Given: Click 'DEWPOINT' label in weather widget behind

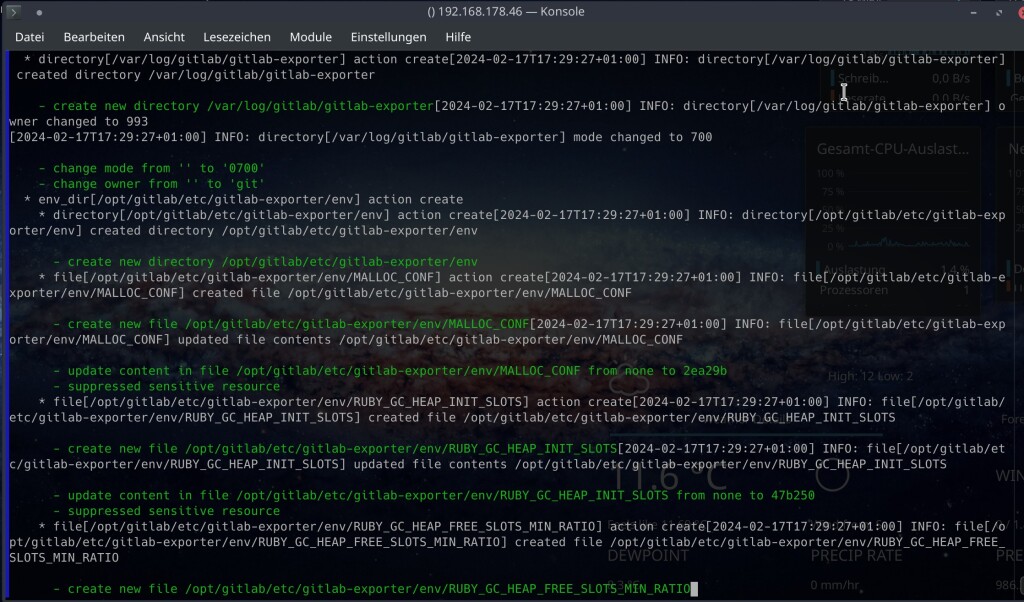Looking at the screenshot, I should (x=648, y=556).
